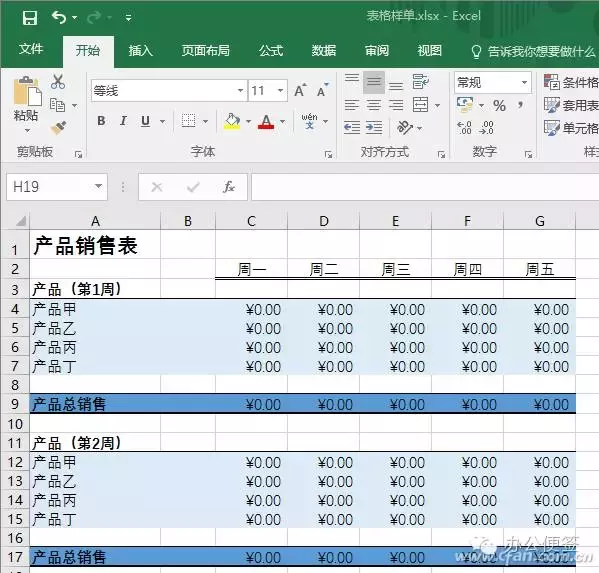Click the 单元格样式 cell styles button
Screen dimensions: 599x573
[571, 128]
